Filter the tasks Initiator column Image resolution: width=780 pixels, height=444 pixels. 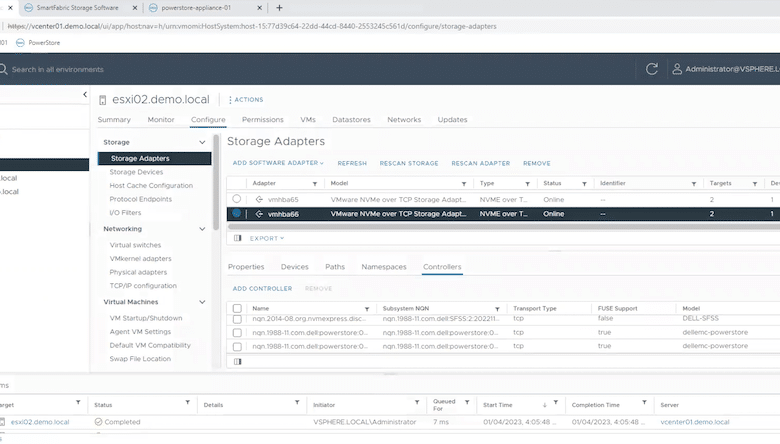(x=417, y=402)
